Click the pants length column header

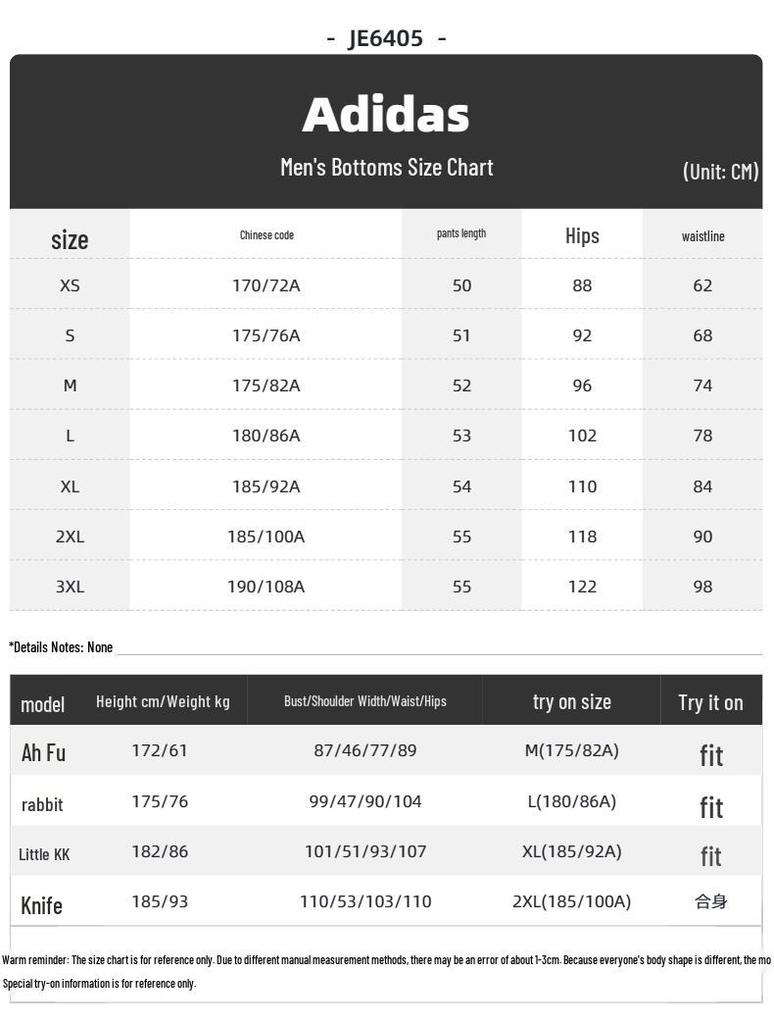461,234
